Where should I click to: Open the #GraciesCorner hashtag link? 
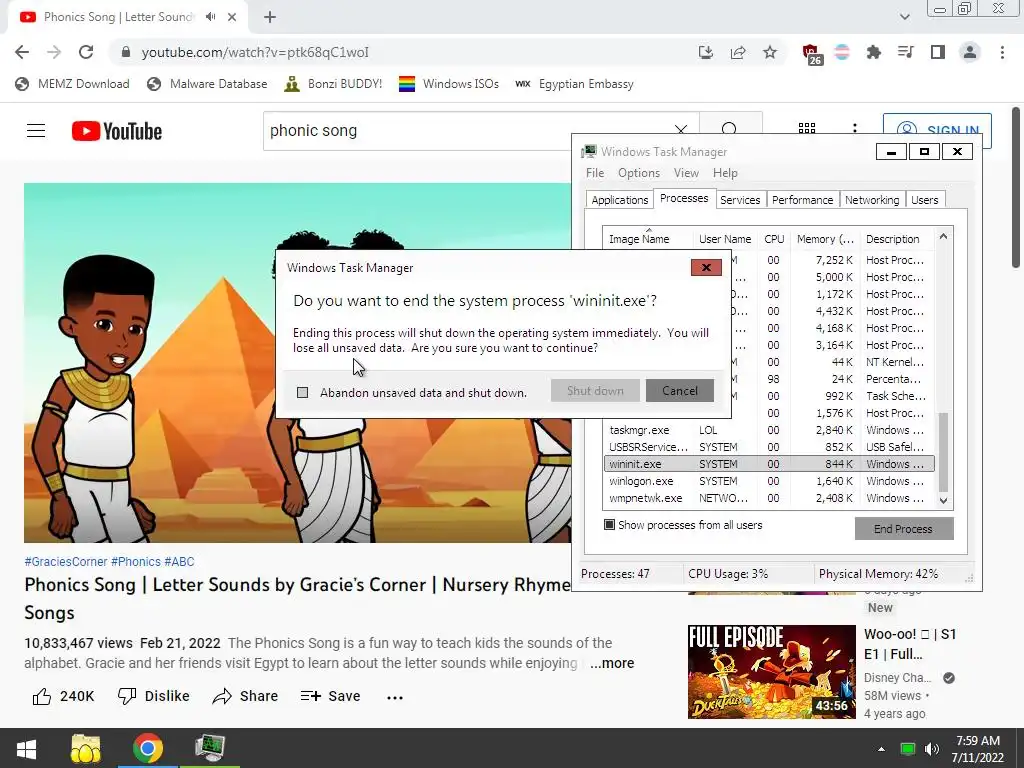click(x=65, y=562)
